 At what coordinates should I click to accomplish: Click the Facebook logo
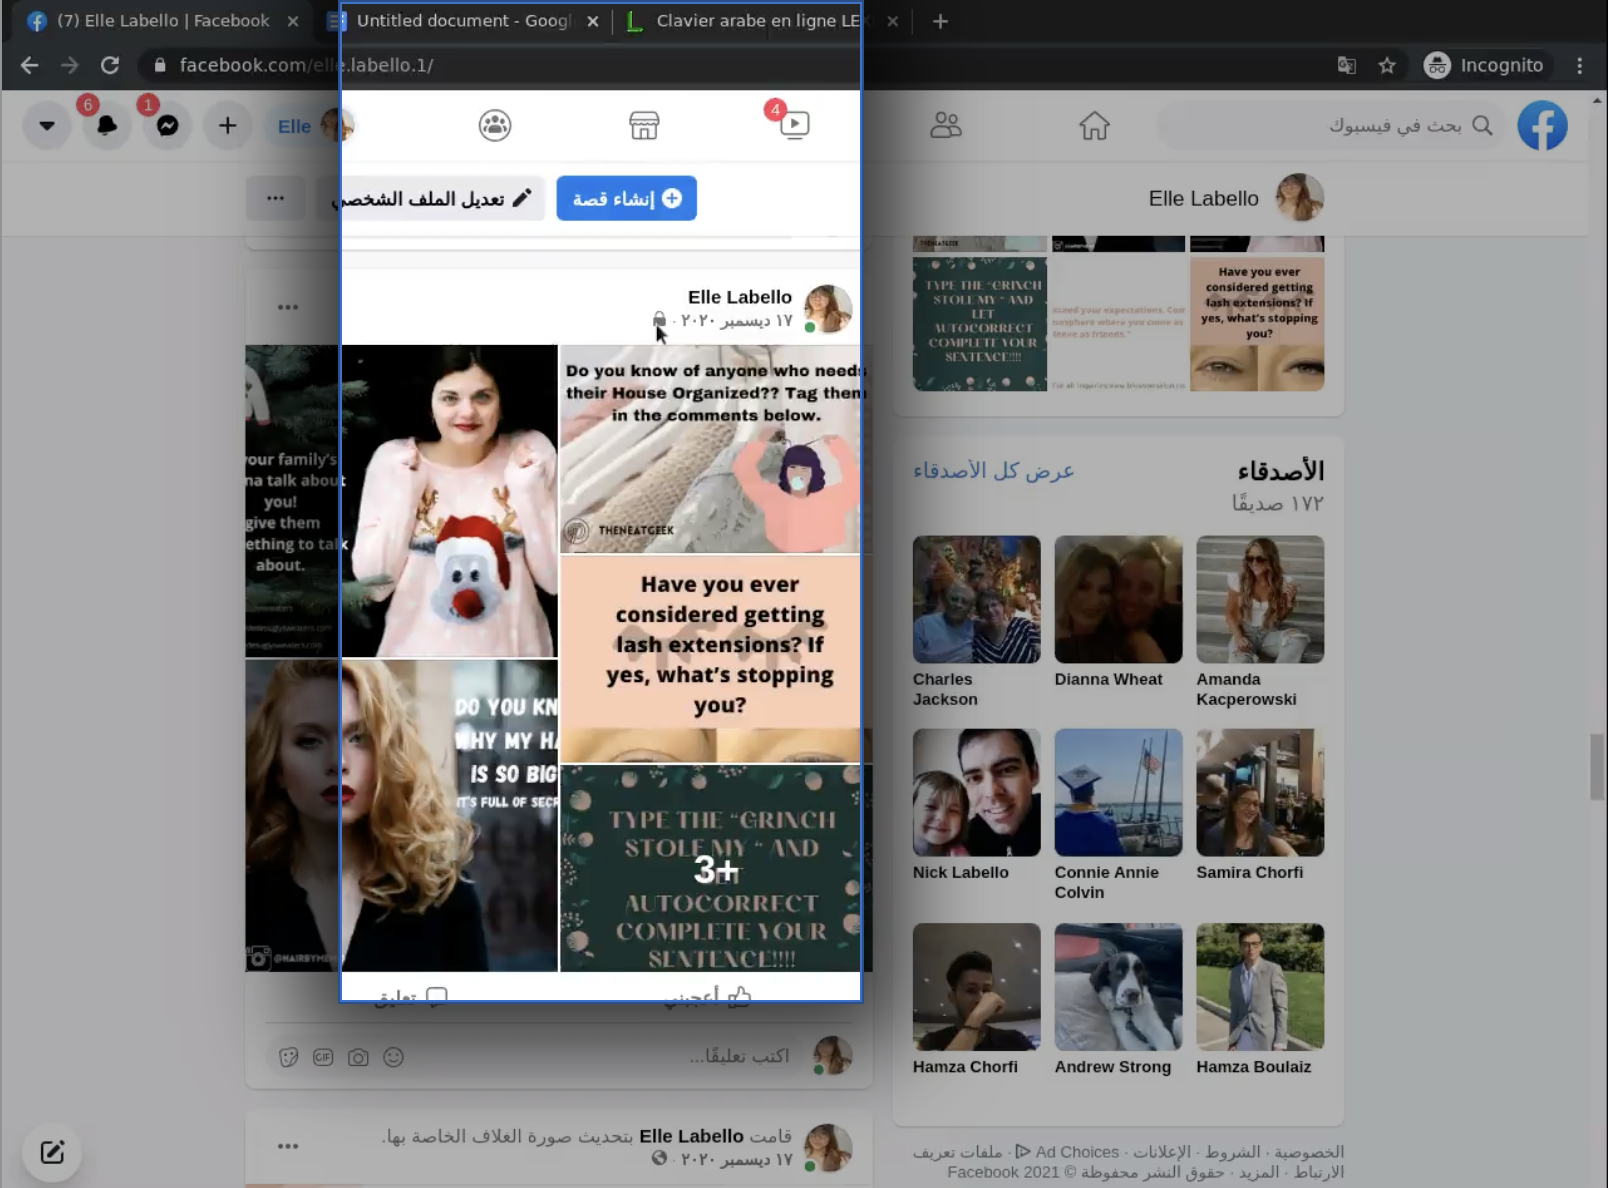(x=1542, y=126)
